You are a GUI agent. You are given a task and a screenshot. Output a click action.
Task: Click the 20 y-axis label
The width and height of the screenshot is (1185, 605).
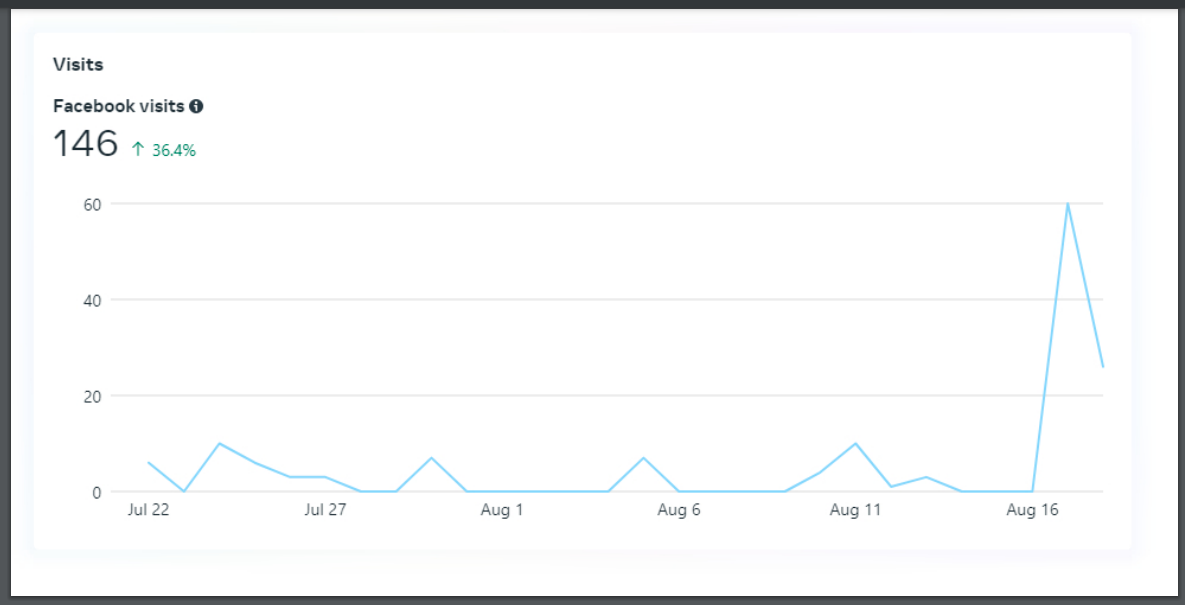pos(93,396)
